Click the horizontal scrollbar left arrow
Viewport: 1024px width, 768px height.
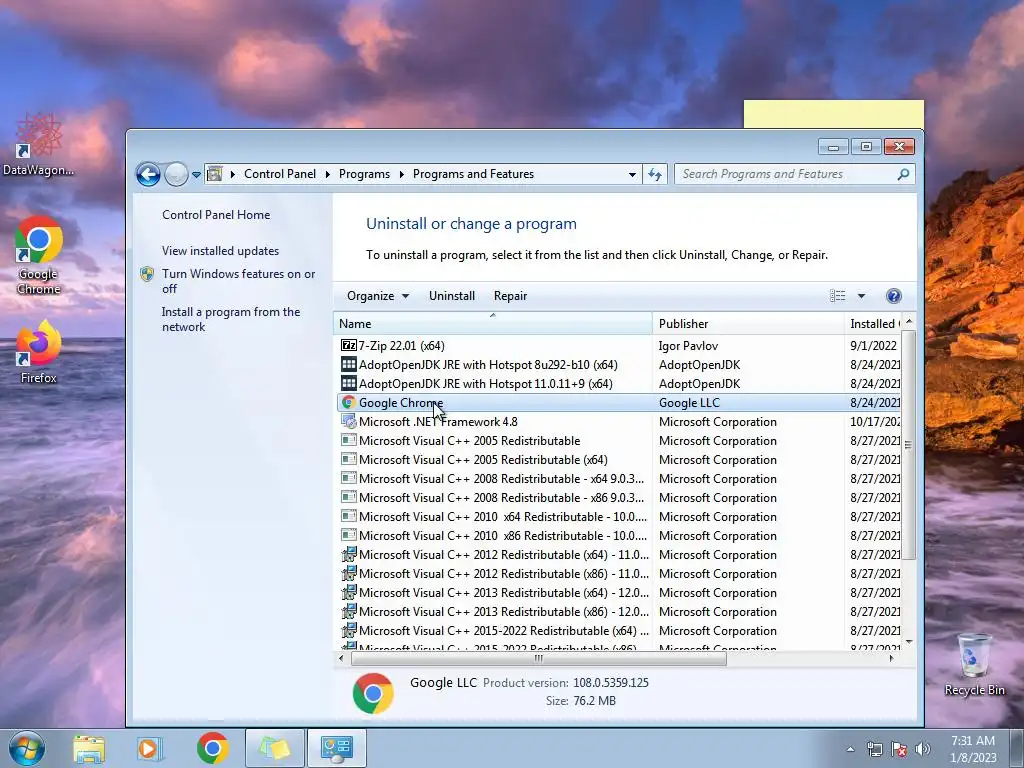[341, 658]
